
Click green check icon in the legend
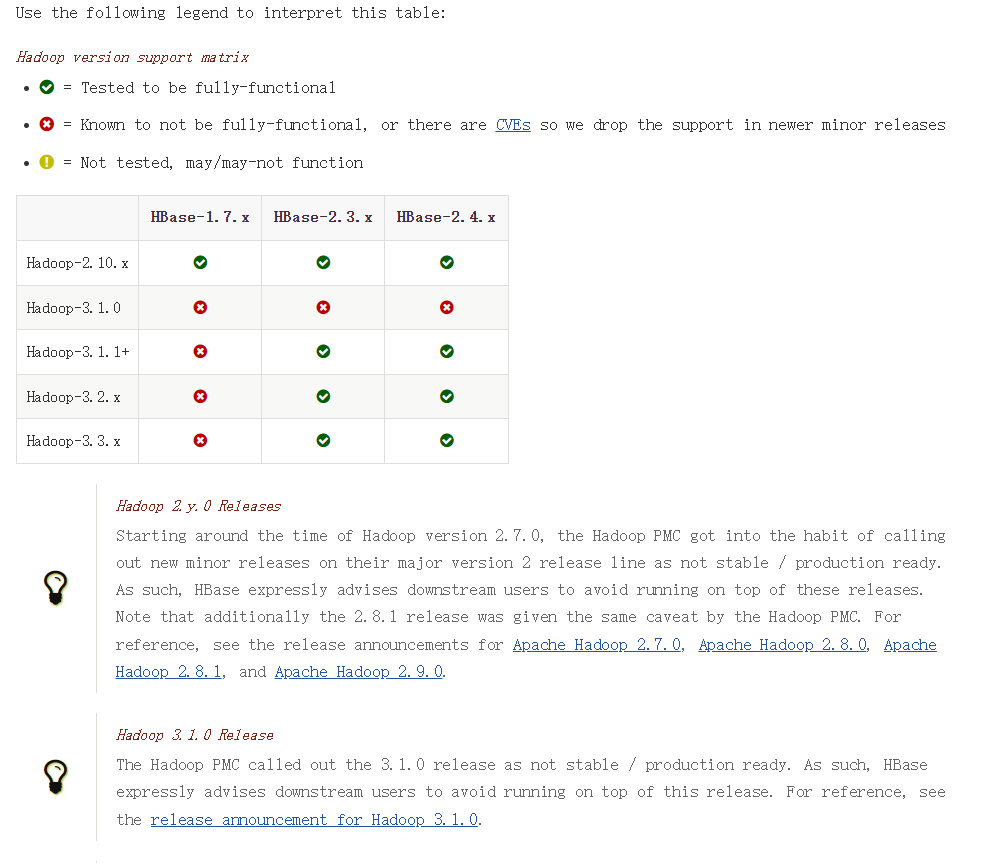[47, 87]
